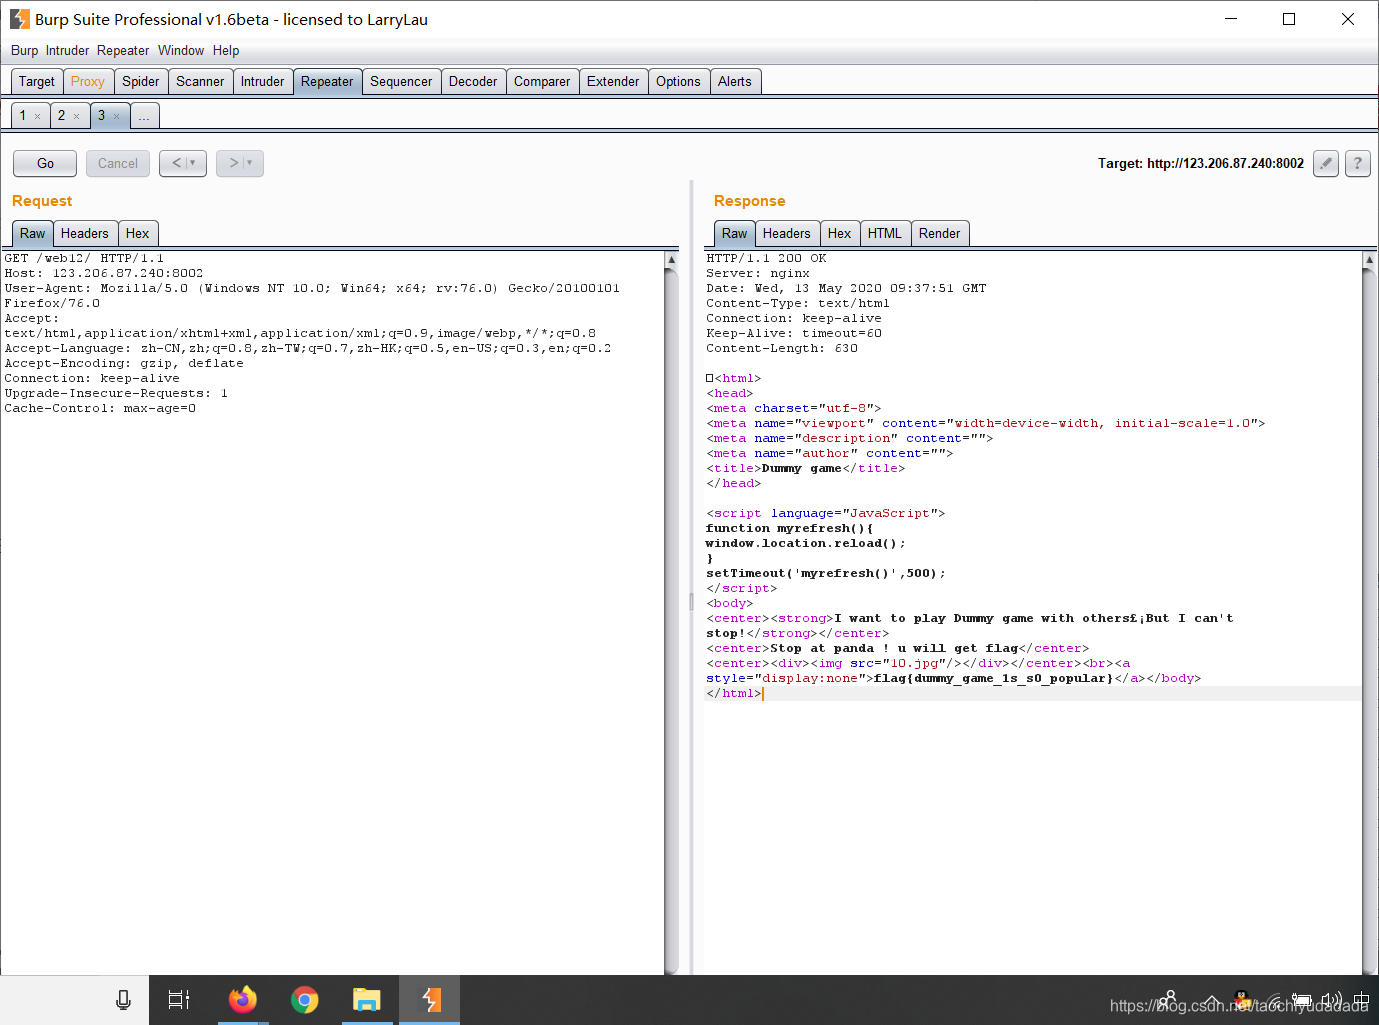Viewport: 1379px width, 1025px height.
Task: Show Response Headers view
Action: 787,234
